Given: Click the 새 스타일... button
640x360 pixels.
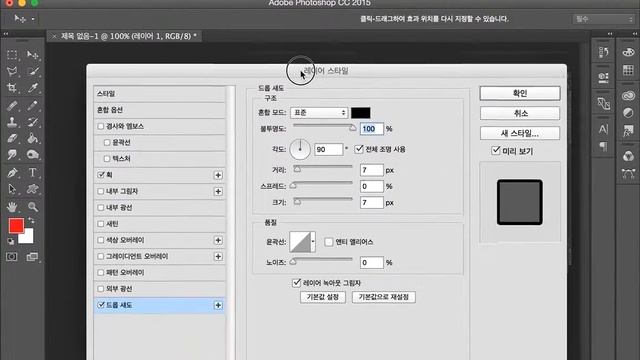Looking at the screenshot, I should 520,133.
